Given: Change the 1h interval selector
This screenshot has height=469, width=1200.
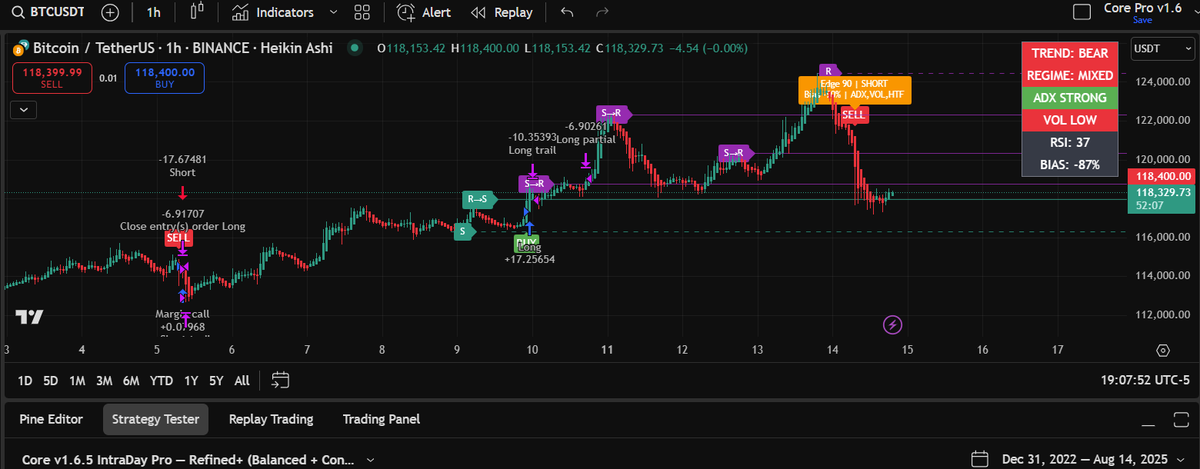Looking at the screenshot, I should 153,13.
